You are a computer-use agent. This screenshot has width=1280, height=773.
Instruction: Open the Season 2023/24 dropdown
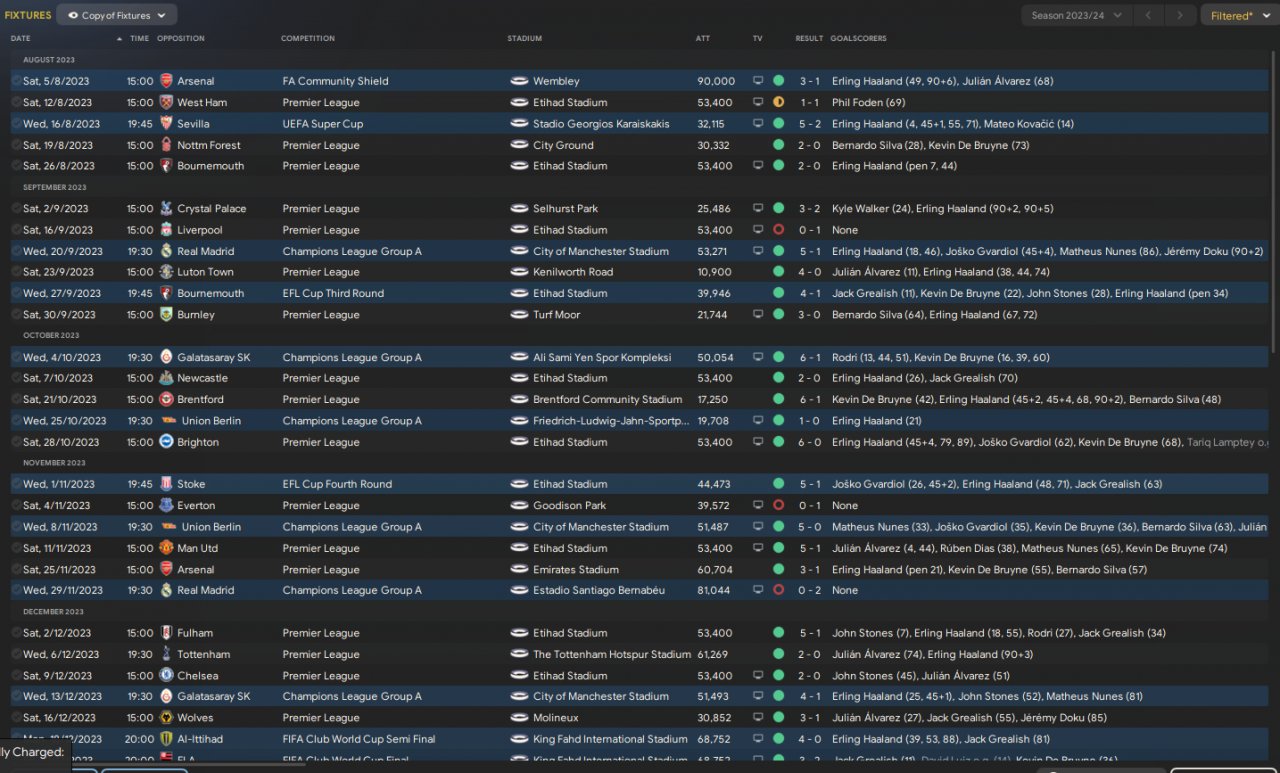(1077, 15)
